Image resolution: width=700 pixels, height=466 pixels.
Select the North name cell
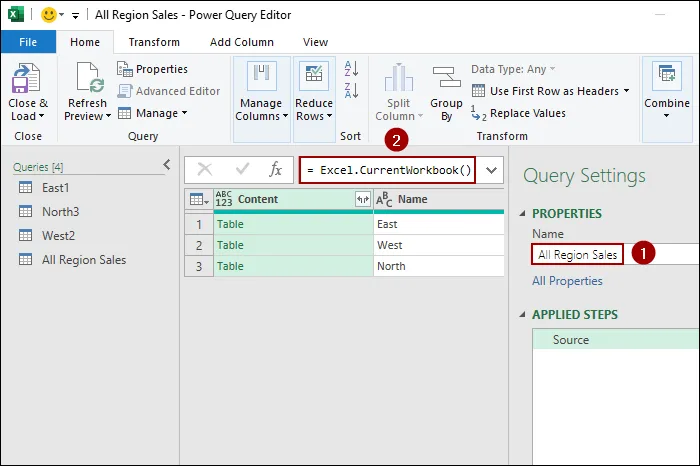tap(439, 266)
